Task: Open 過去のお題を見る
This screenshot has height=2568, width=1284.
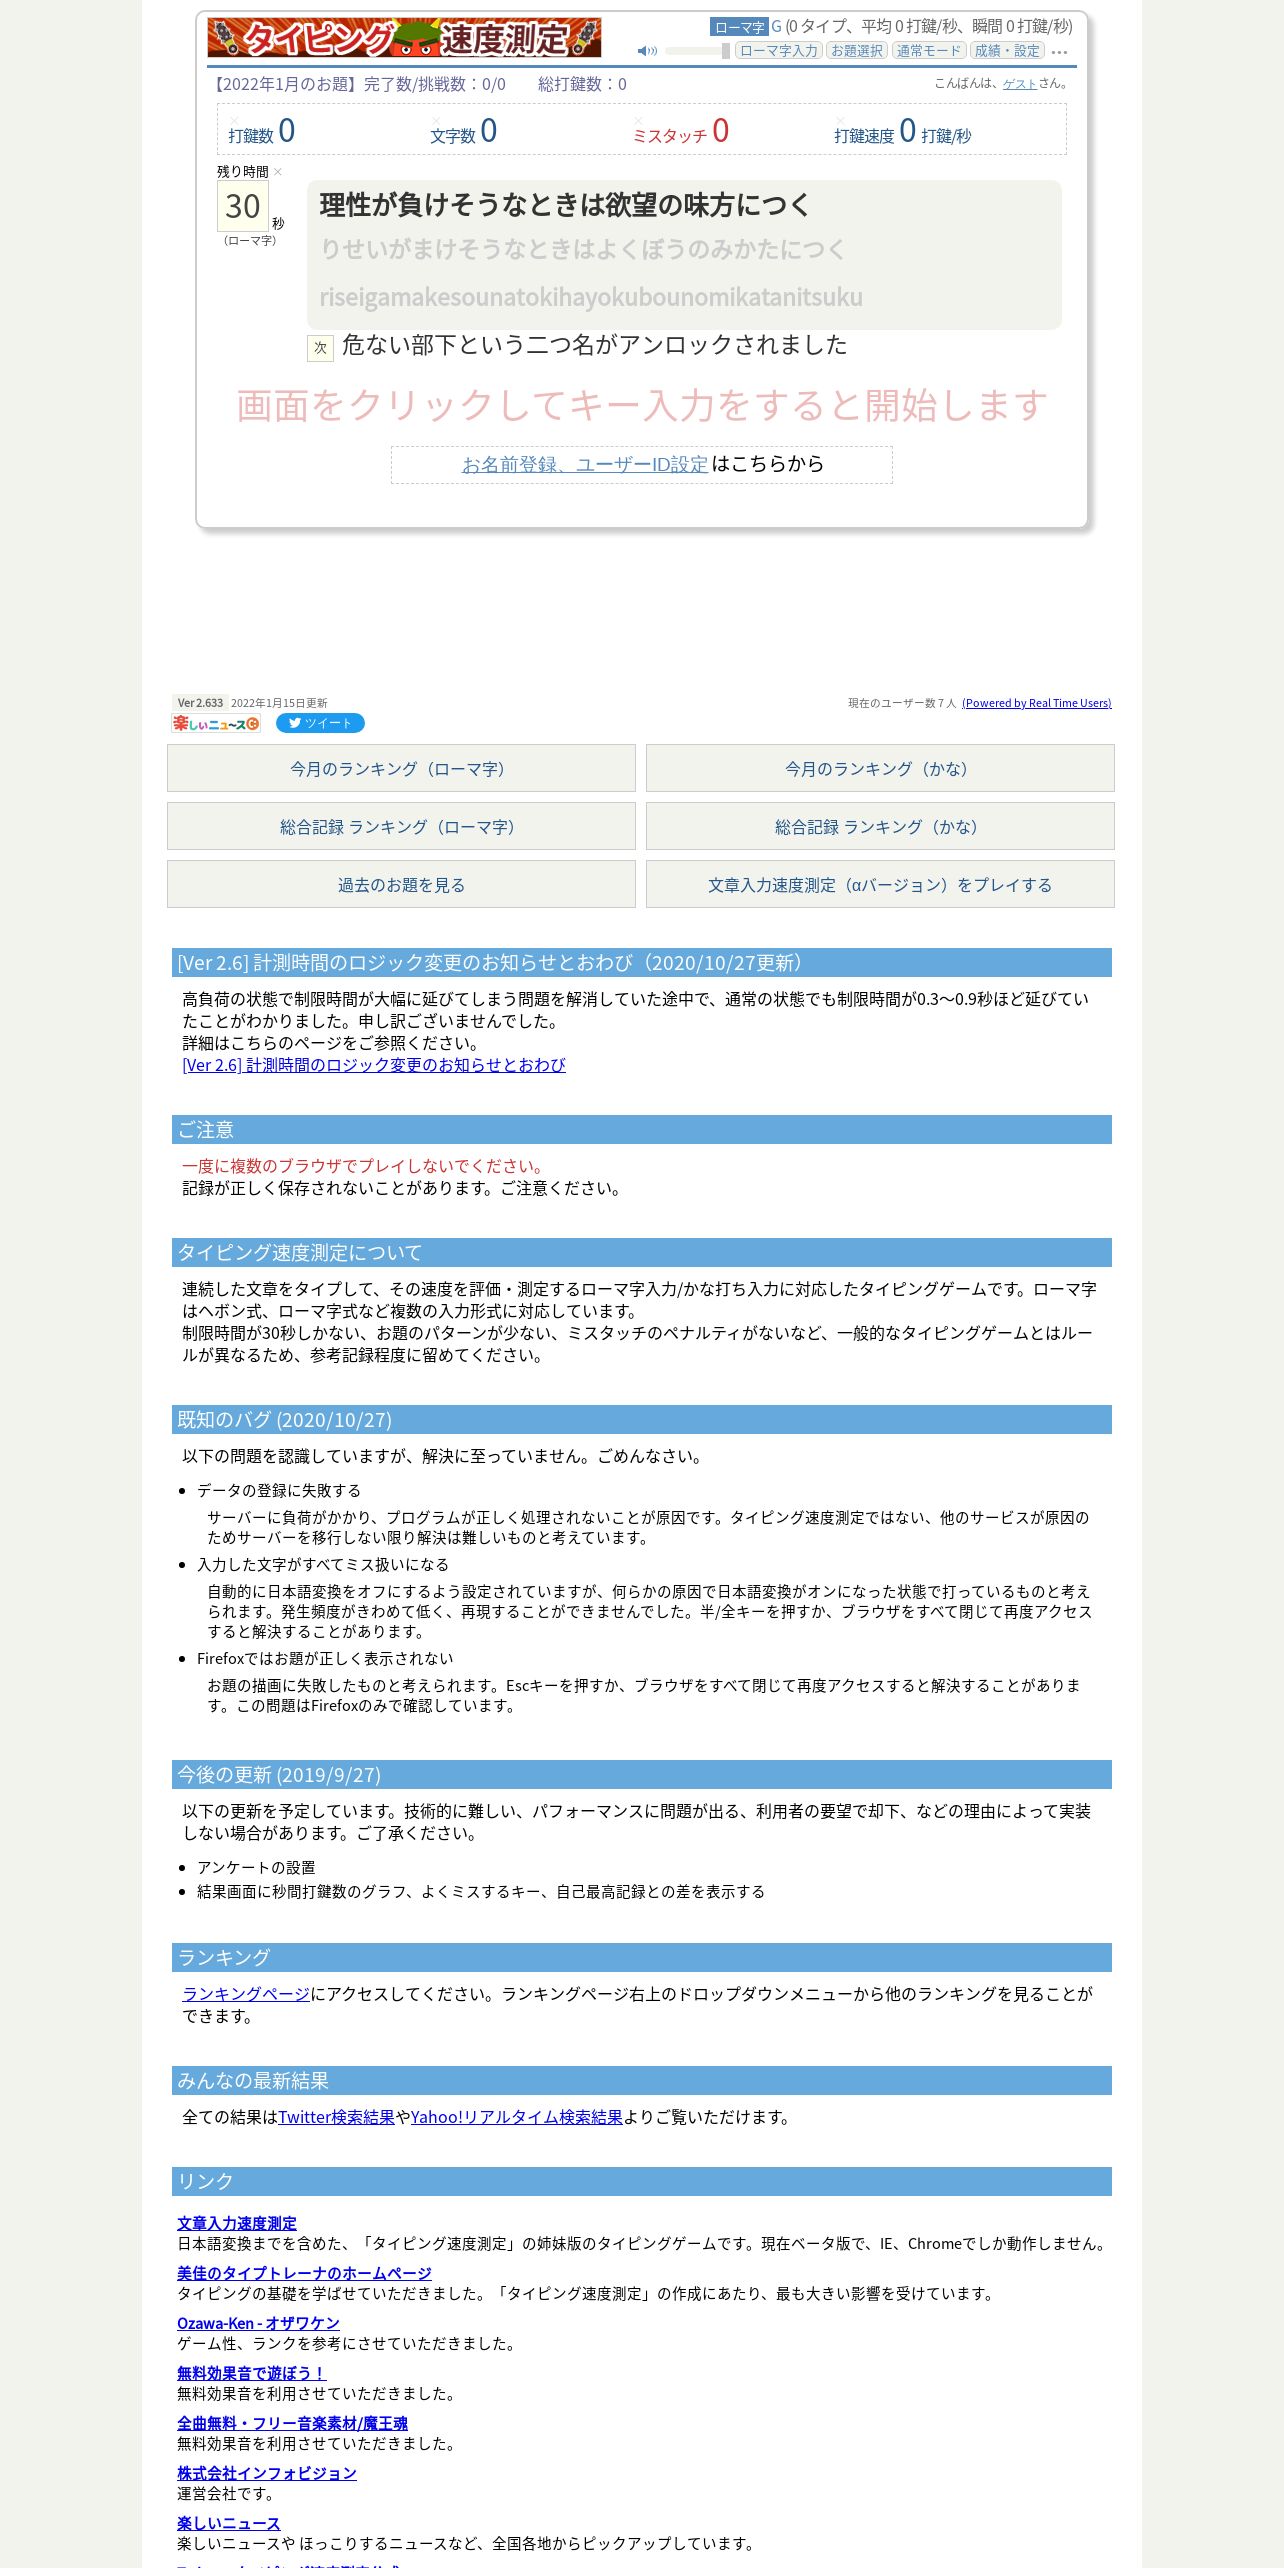Action: pyautogui.click(x=401, y=884)
